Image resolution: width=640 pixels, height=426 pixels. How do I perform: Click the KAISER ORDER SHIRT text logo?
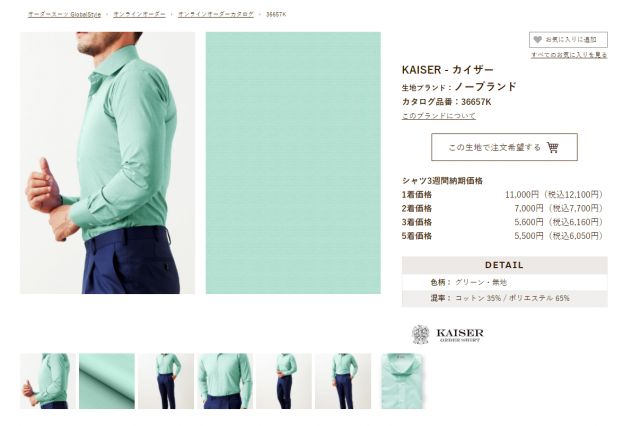pyautogui.click(x=460, y=335)
